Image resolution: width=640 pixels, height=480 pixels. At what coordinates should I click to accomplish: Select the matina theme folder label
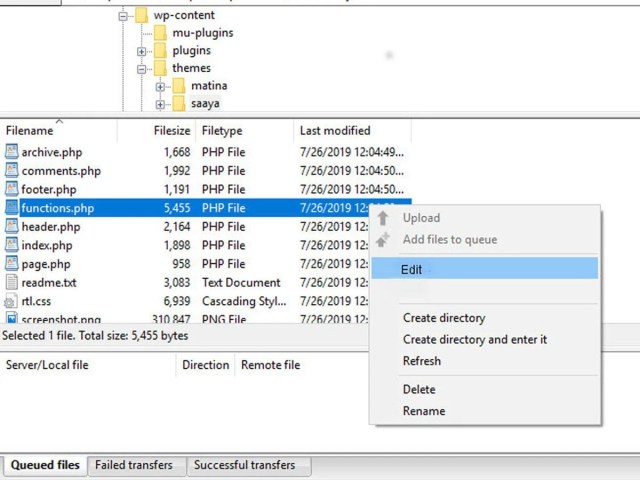pyautogui.click(x=209, y=86)
